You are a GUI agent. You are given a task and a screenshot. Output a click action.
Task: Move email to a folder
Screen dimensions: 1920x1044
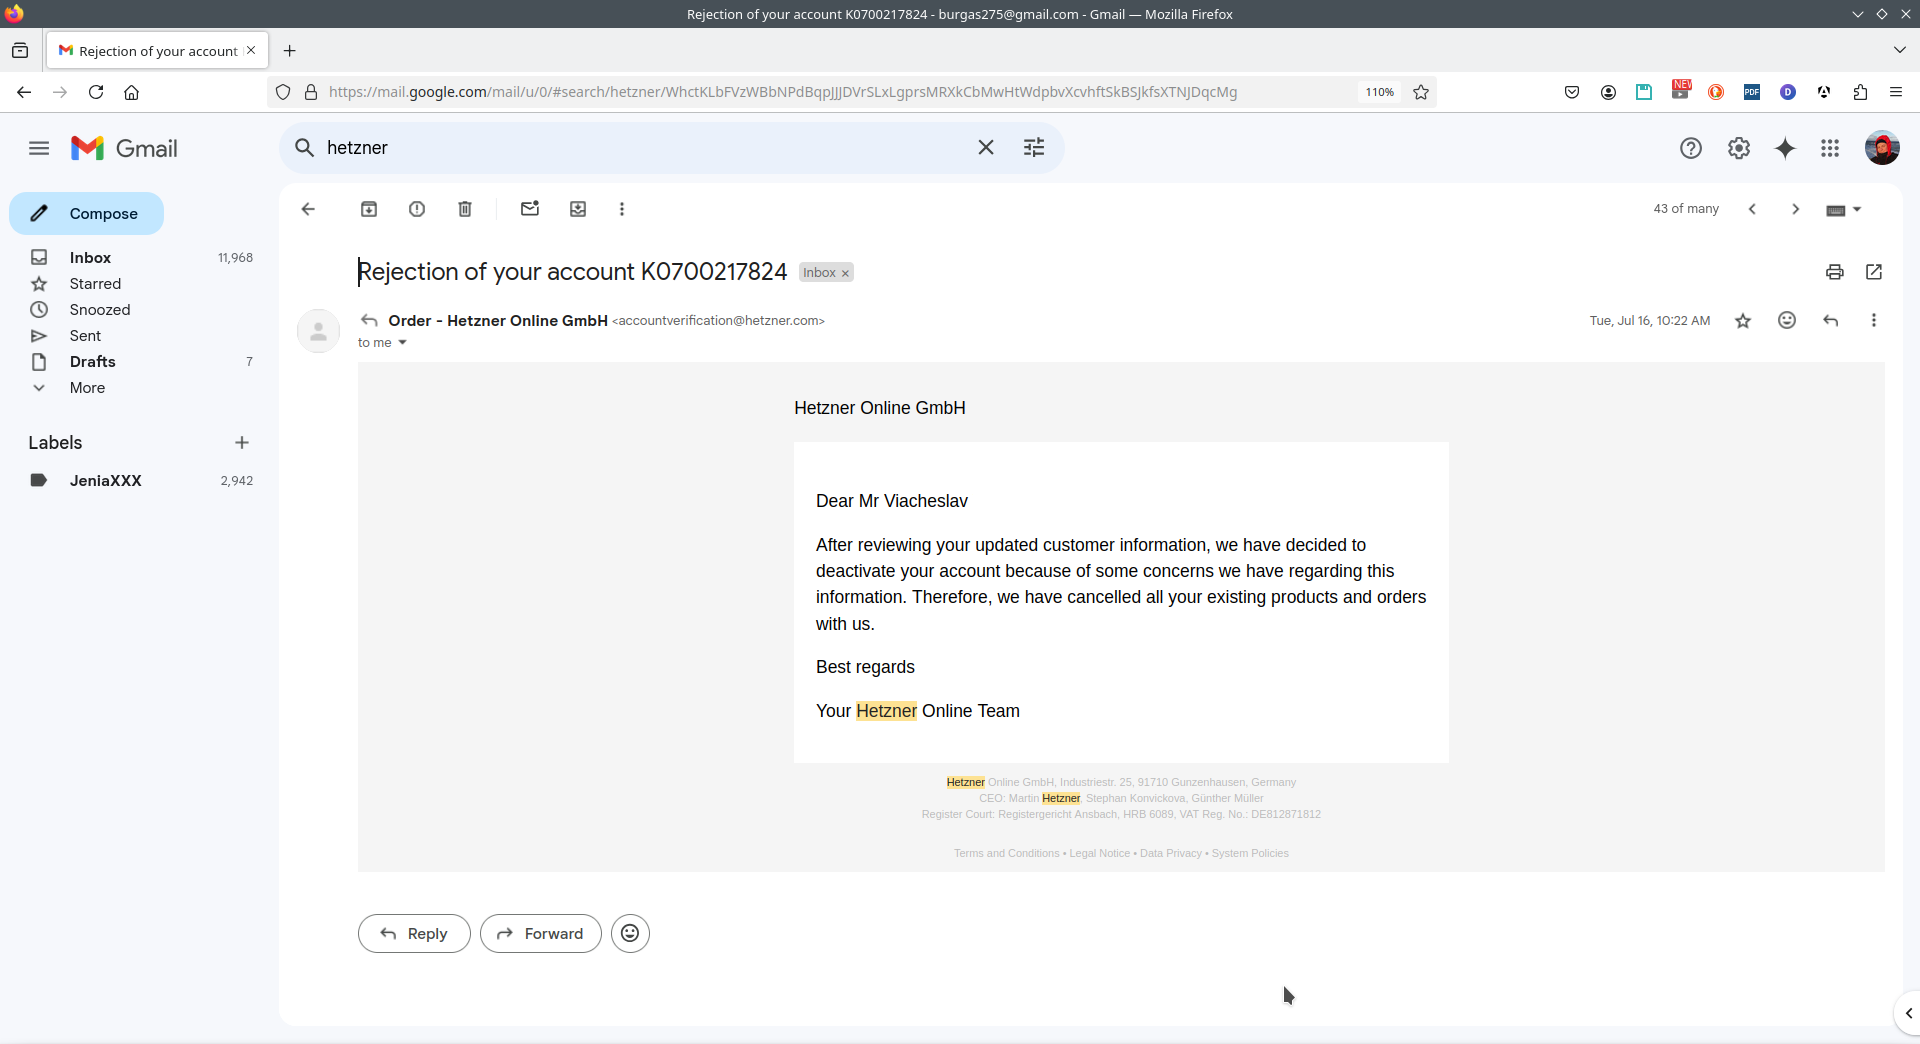578,209
